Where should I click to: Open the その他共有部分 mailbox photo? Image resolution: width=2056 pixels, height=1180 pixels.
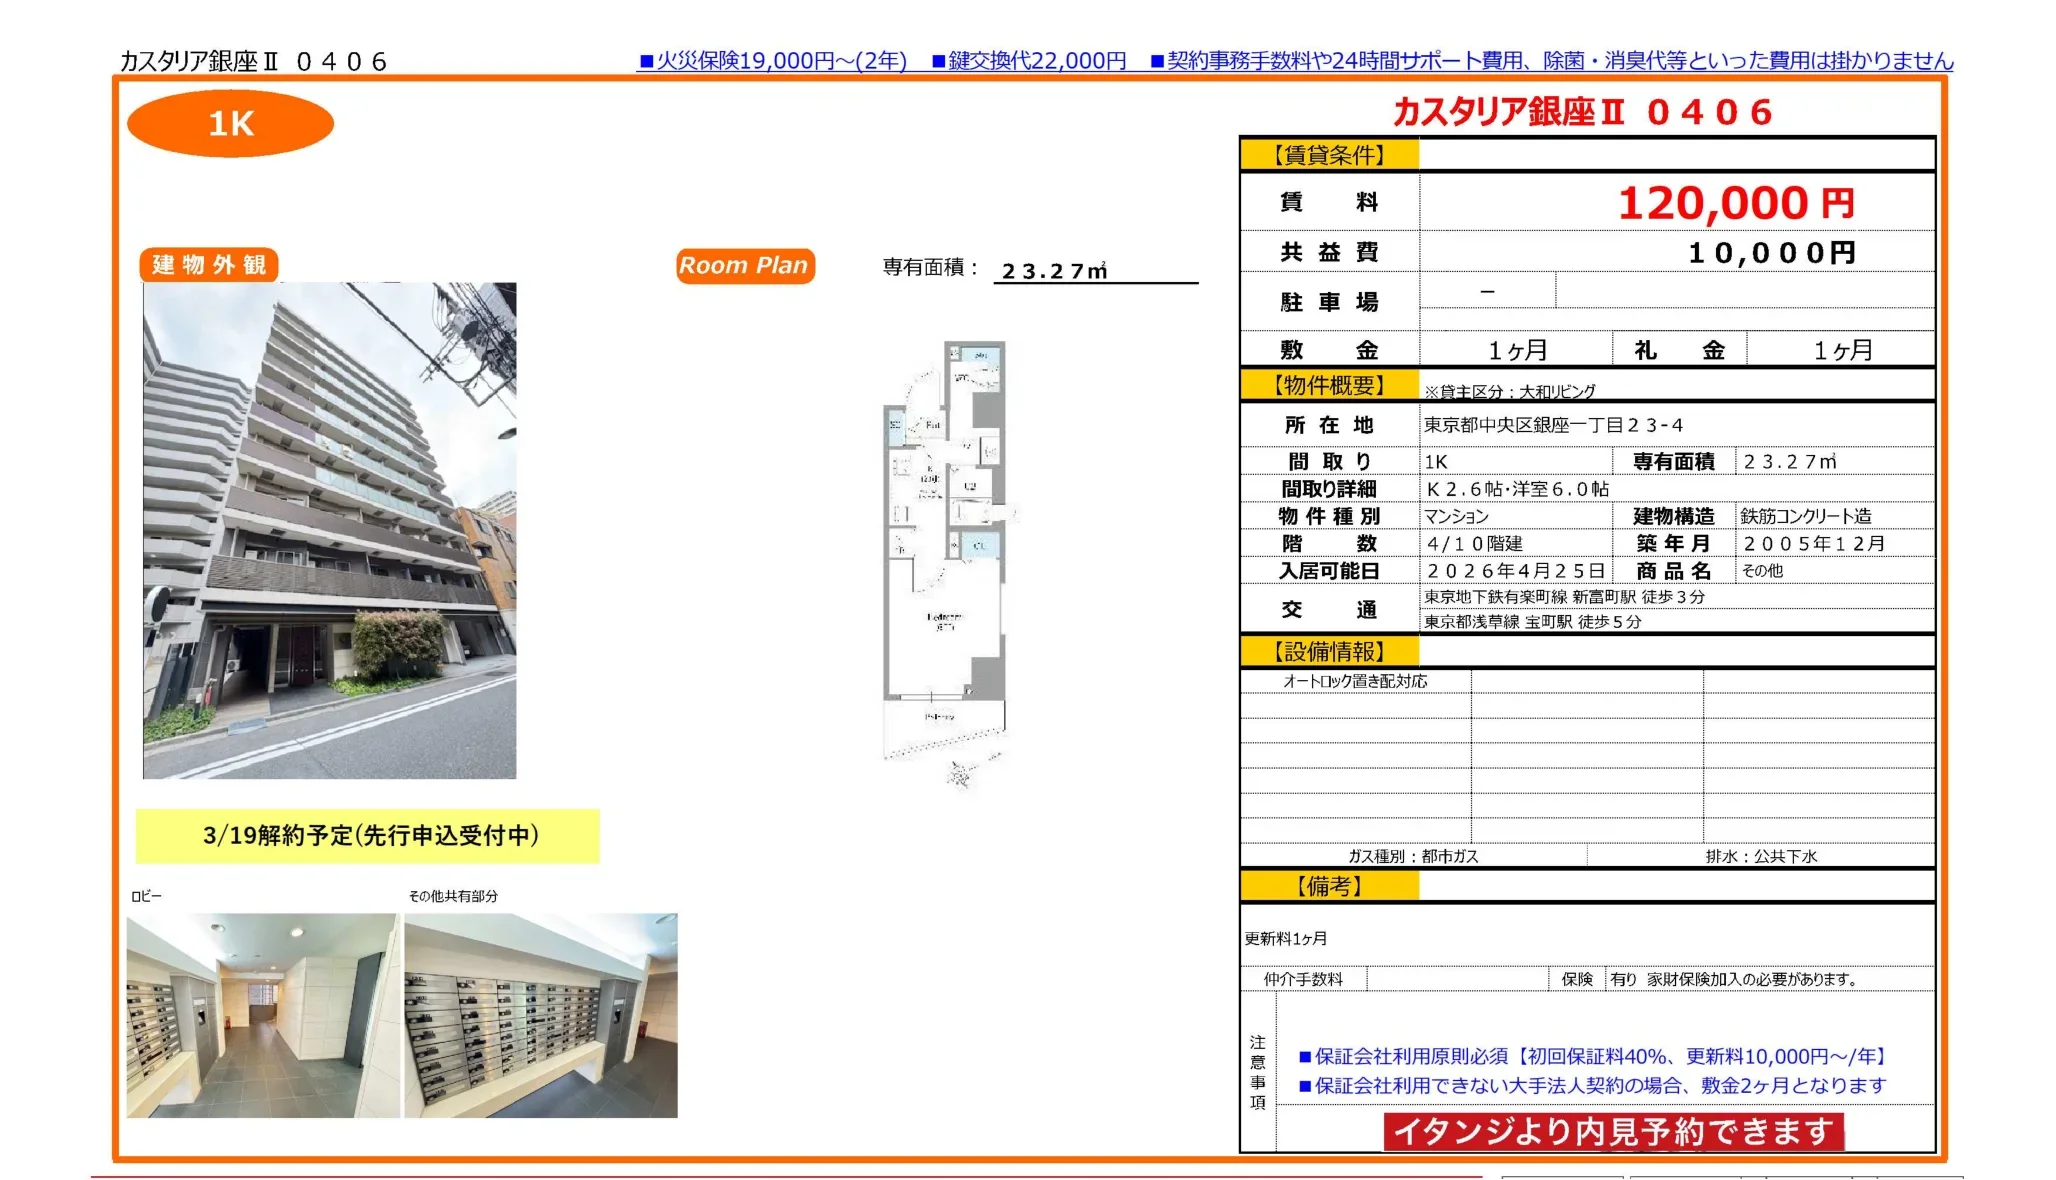point(541,1014)
